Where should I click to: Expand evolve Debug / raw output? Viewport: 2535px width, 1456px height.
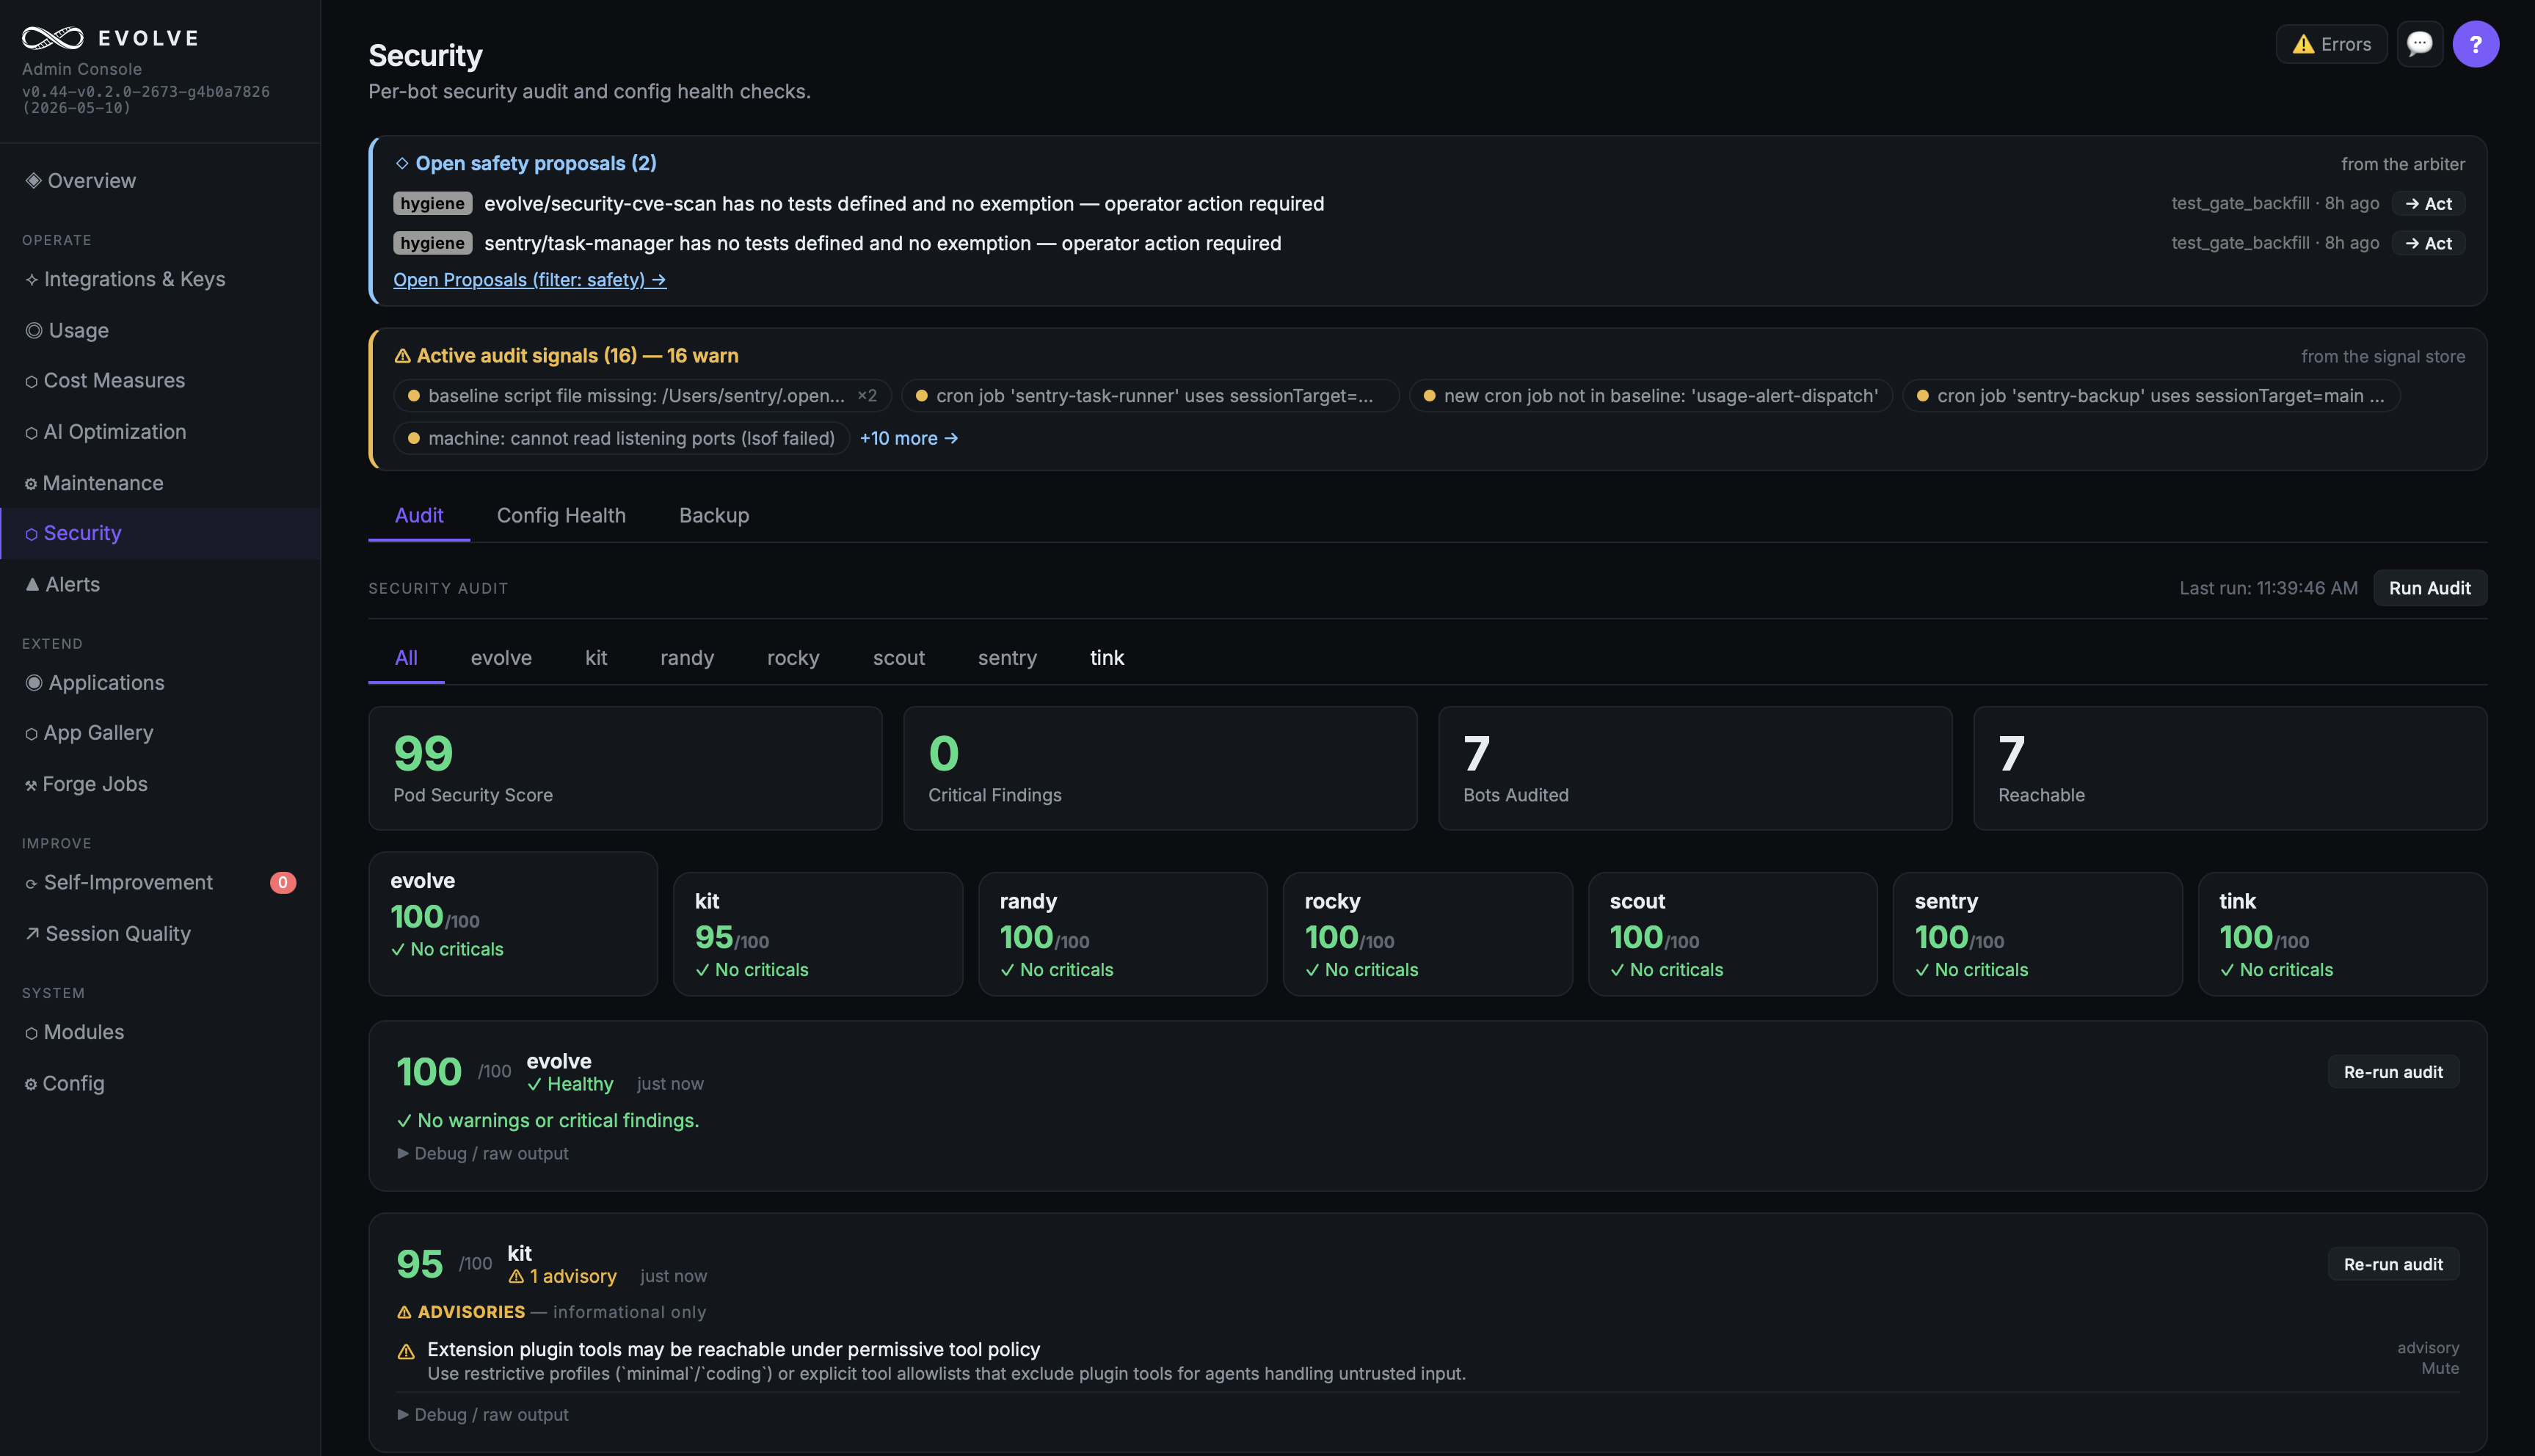point(483,1153)
